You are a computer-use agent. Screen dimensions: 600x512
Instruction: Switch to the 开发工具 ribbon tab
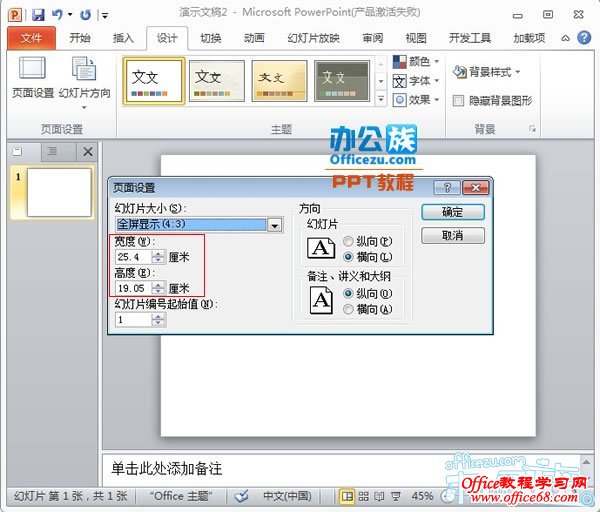(x=470, y=38)
